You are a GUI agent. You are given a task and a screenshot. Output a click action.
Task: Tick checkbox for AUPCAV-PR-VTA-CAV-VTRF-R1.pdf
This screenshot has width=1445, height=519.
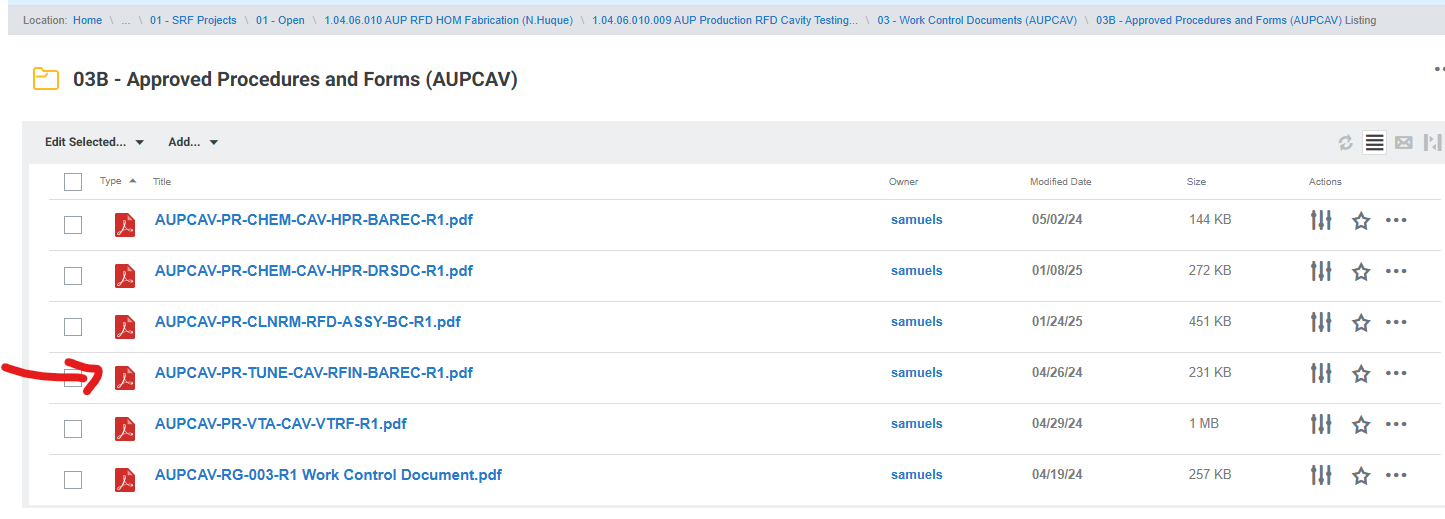click(73, 429)
